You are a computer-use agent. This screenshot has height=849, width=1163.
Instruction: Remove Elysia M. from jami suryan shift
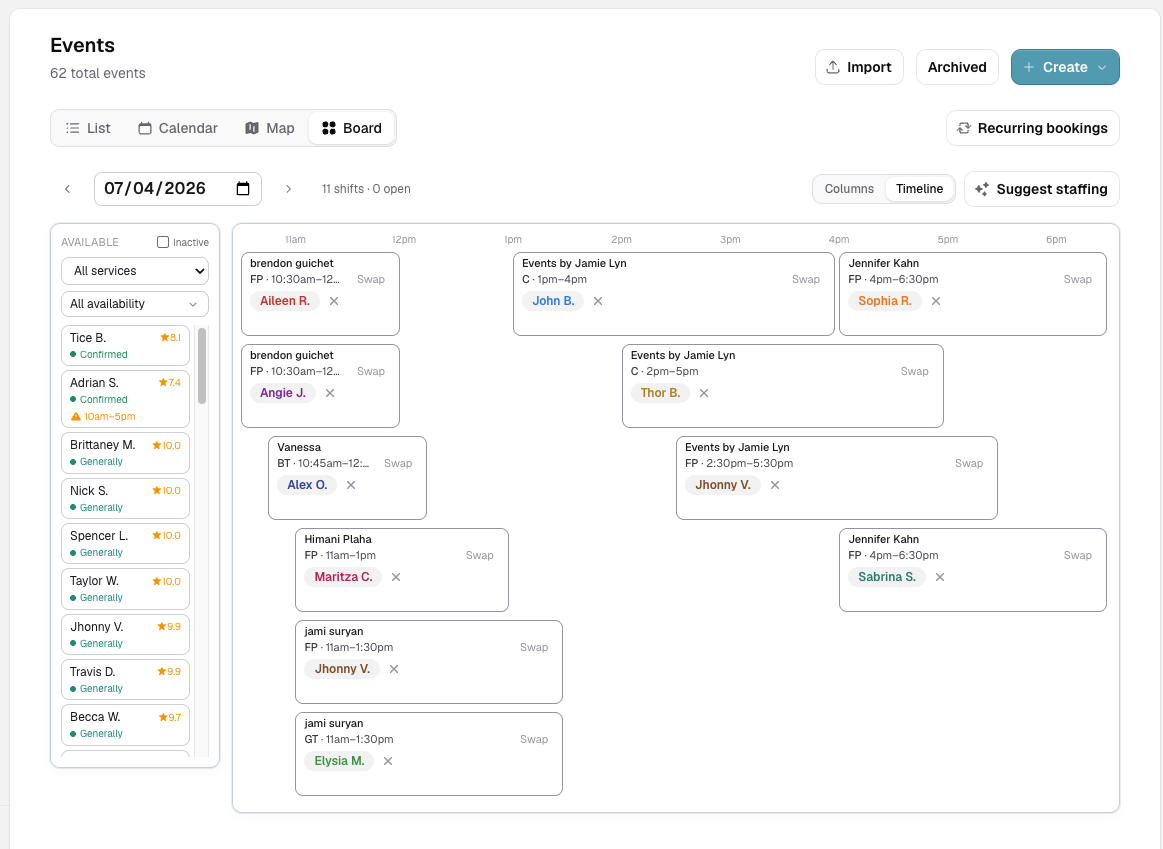(x=388, y=761)
